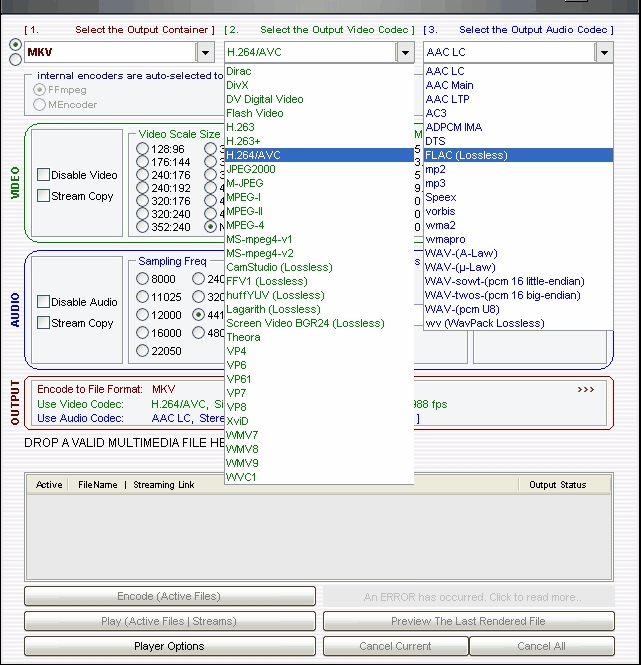641x665 pixels.
Task: Choose MPEG-4 video codec
Action: (319, 225)
